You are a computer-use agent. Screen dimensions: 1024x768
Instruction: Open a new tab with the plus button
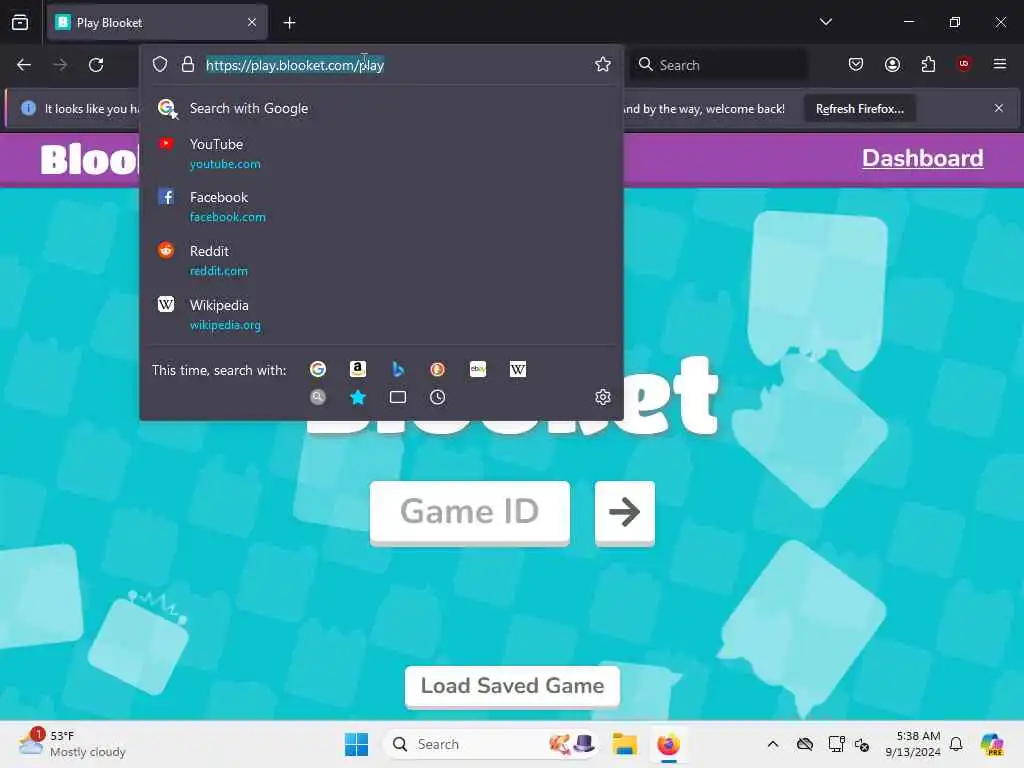coord(289,23)
